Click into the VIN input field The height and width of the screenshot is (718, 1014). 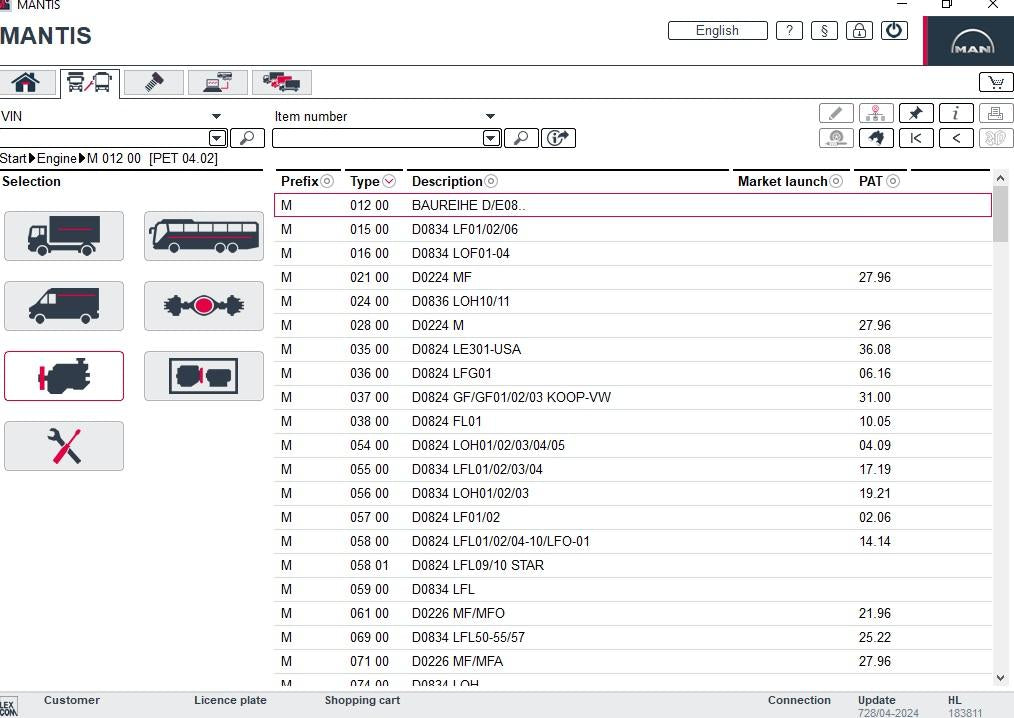tap(105, 138)
